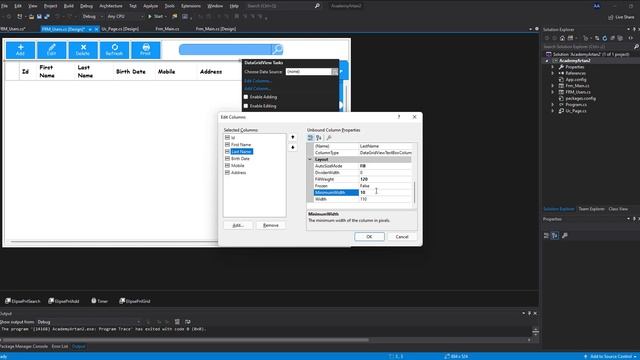Screen dimensions: 640x360
Task: Clear all output icon in Output panel
Action: 177,322
